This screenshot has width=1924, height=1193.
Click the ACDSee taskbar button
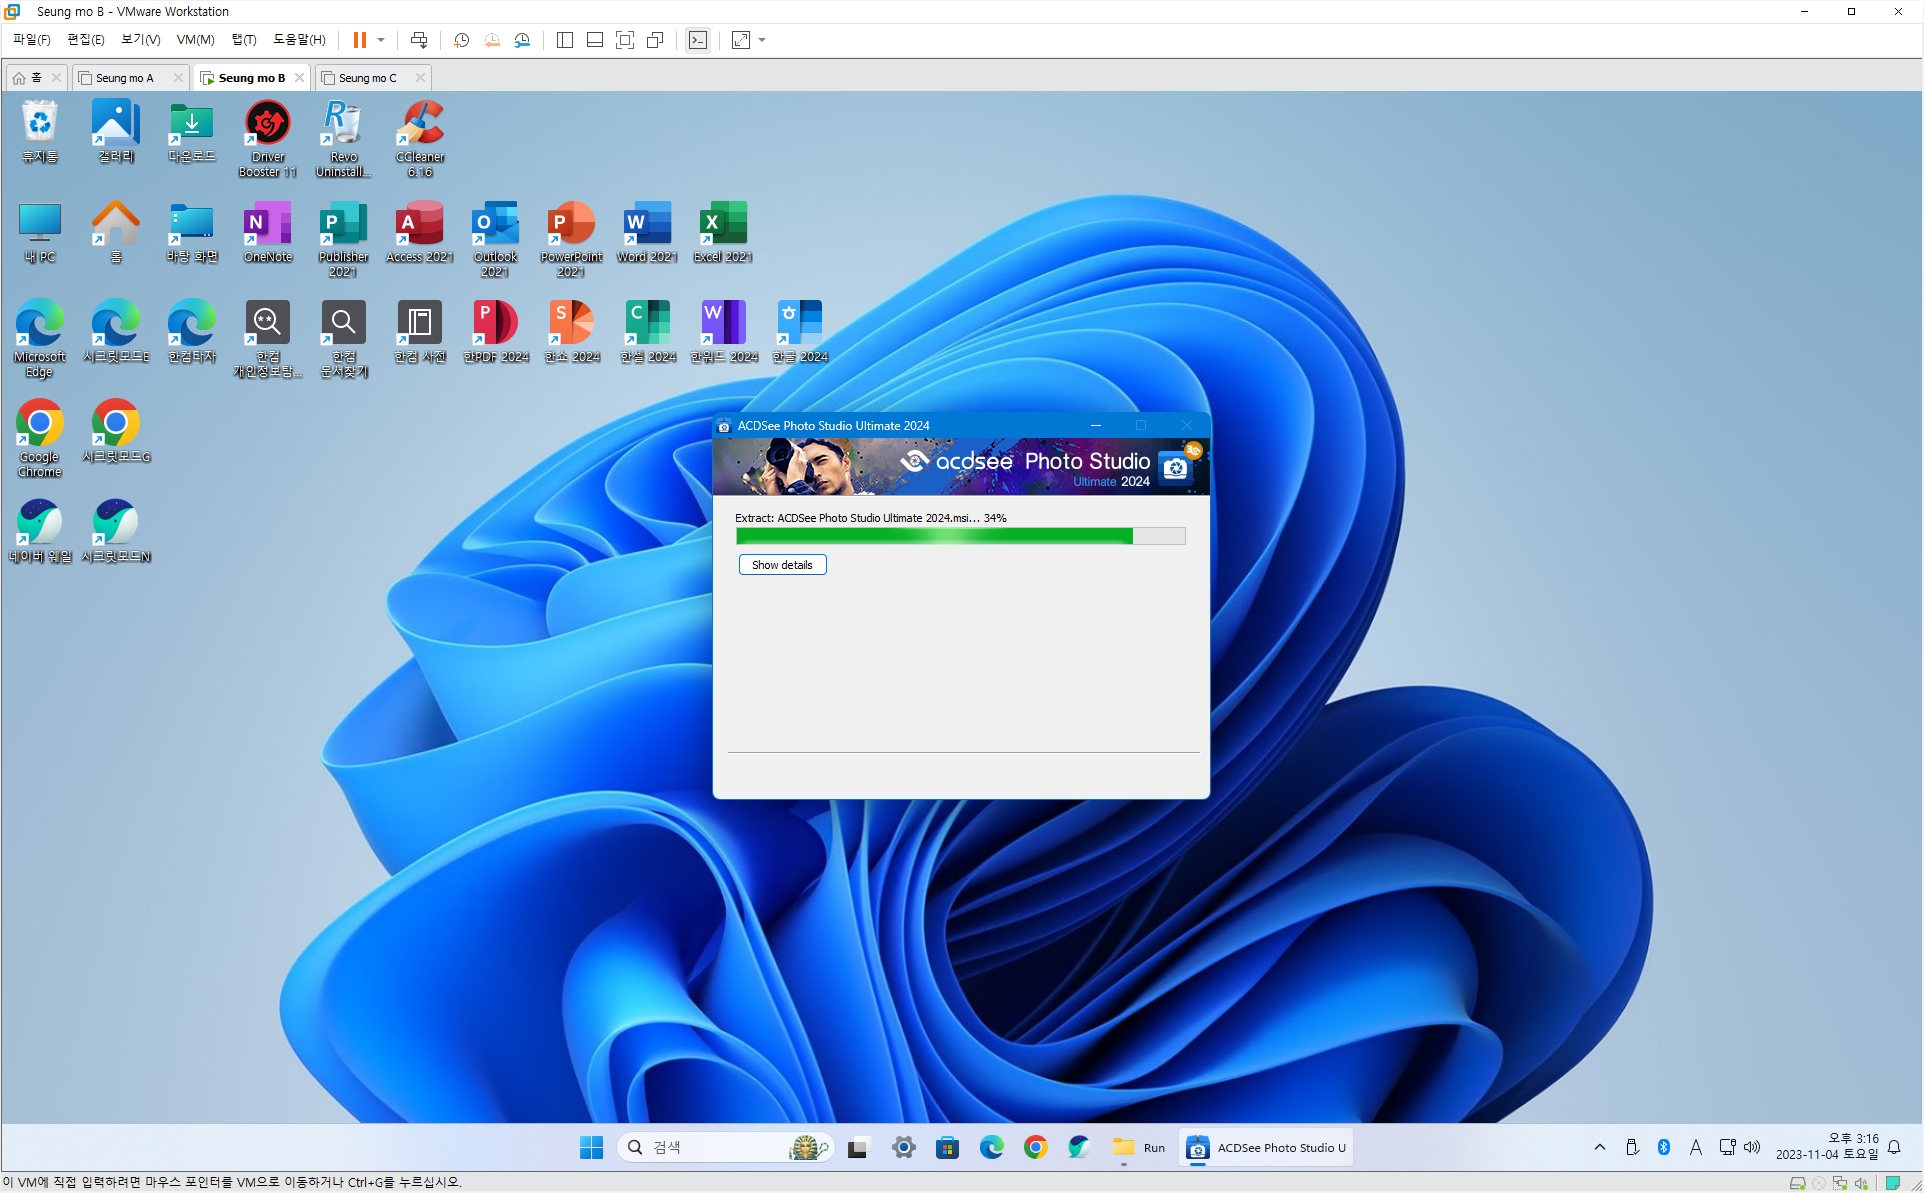[x=1266, y=1147]
